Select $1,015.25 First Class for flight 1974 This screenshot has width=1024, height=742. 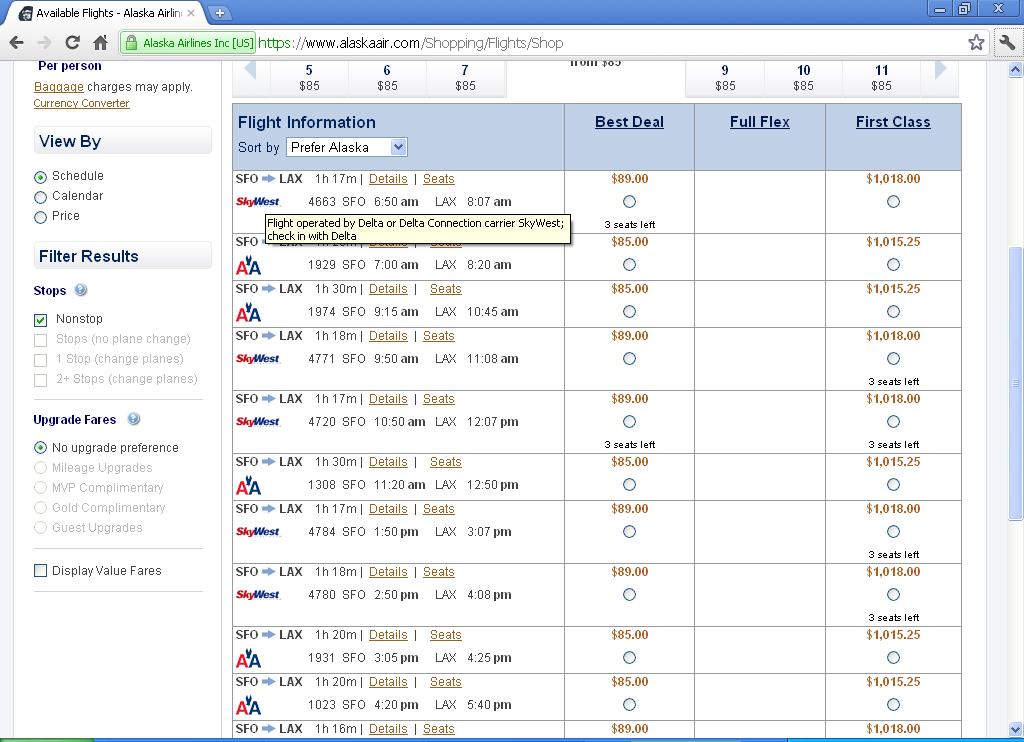(x=893, y=312)
